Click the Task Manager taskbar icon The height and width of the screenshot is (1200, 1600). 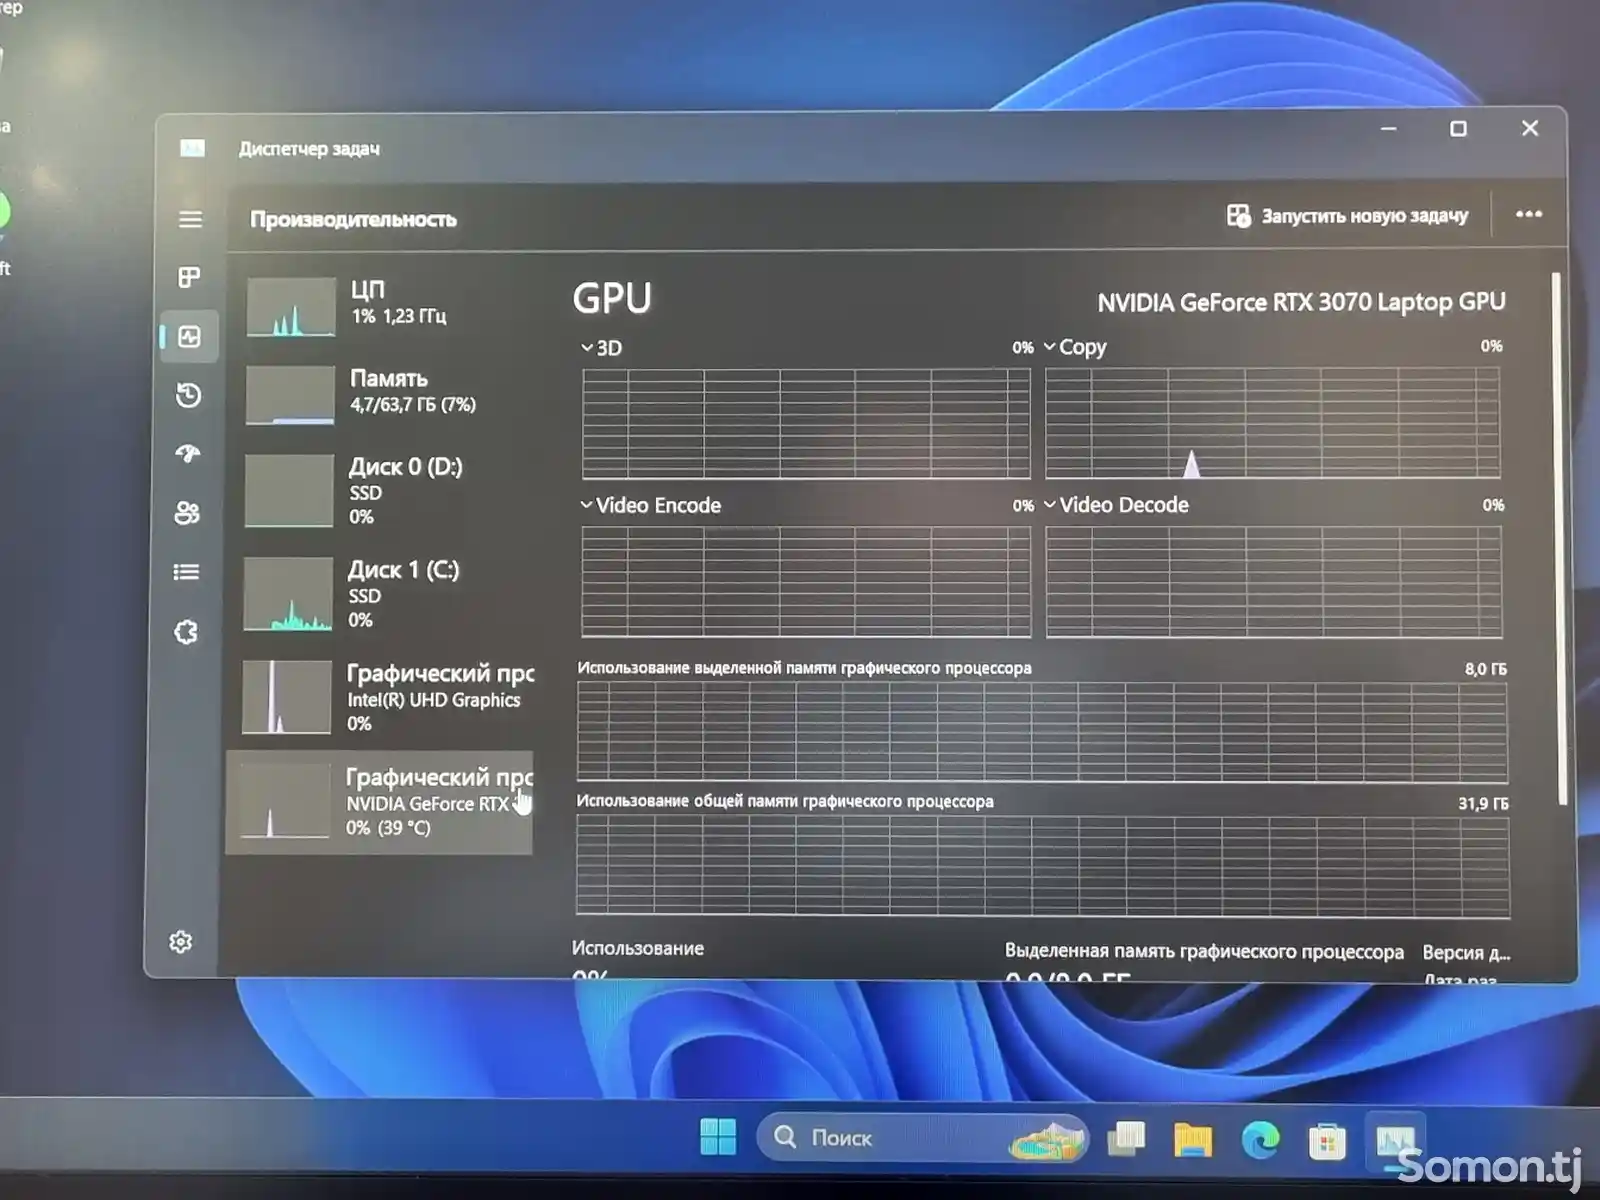(1395, 1141)
